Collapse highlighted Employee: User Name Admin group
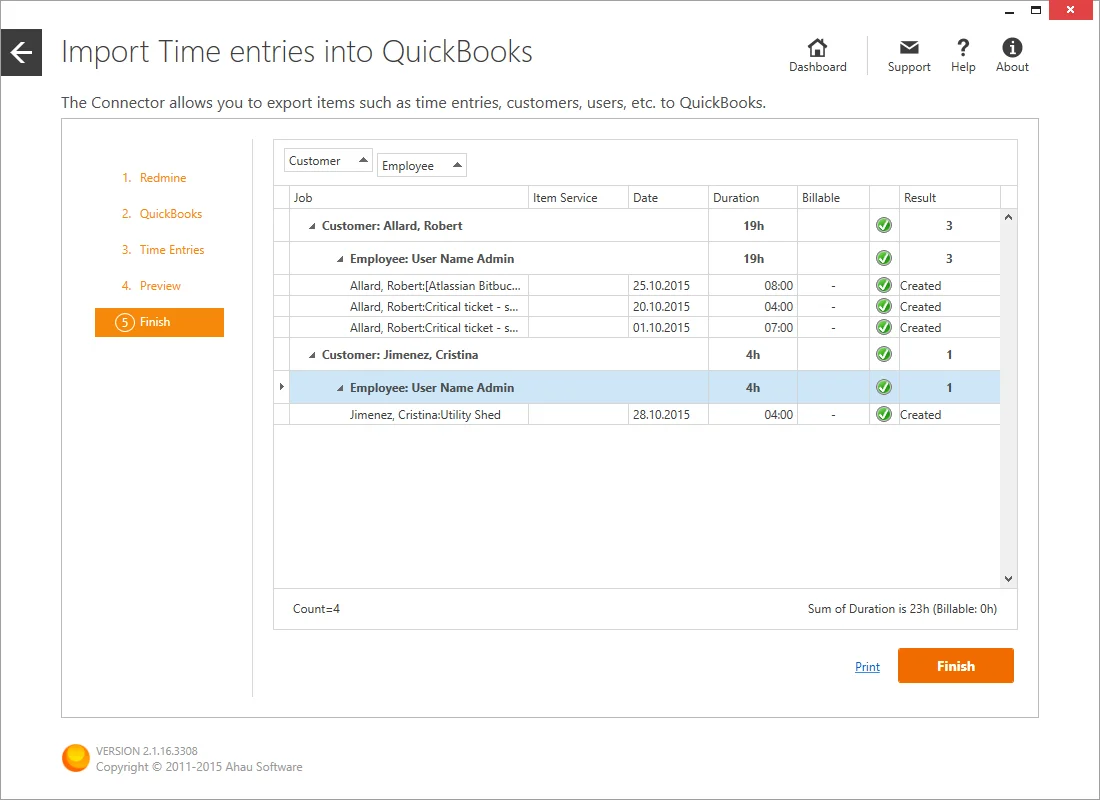Image resolution: width=1100 pixels, height=800 pixels. click(x=340, y=388)
